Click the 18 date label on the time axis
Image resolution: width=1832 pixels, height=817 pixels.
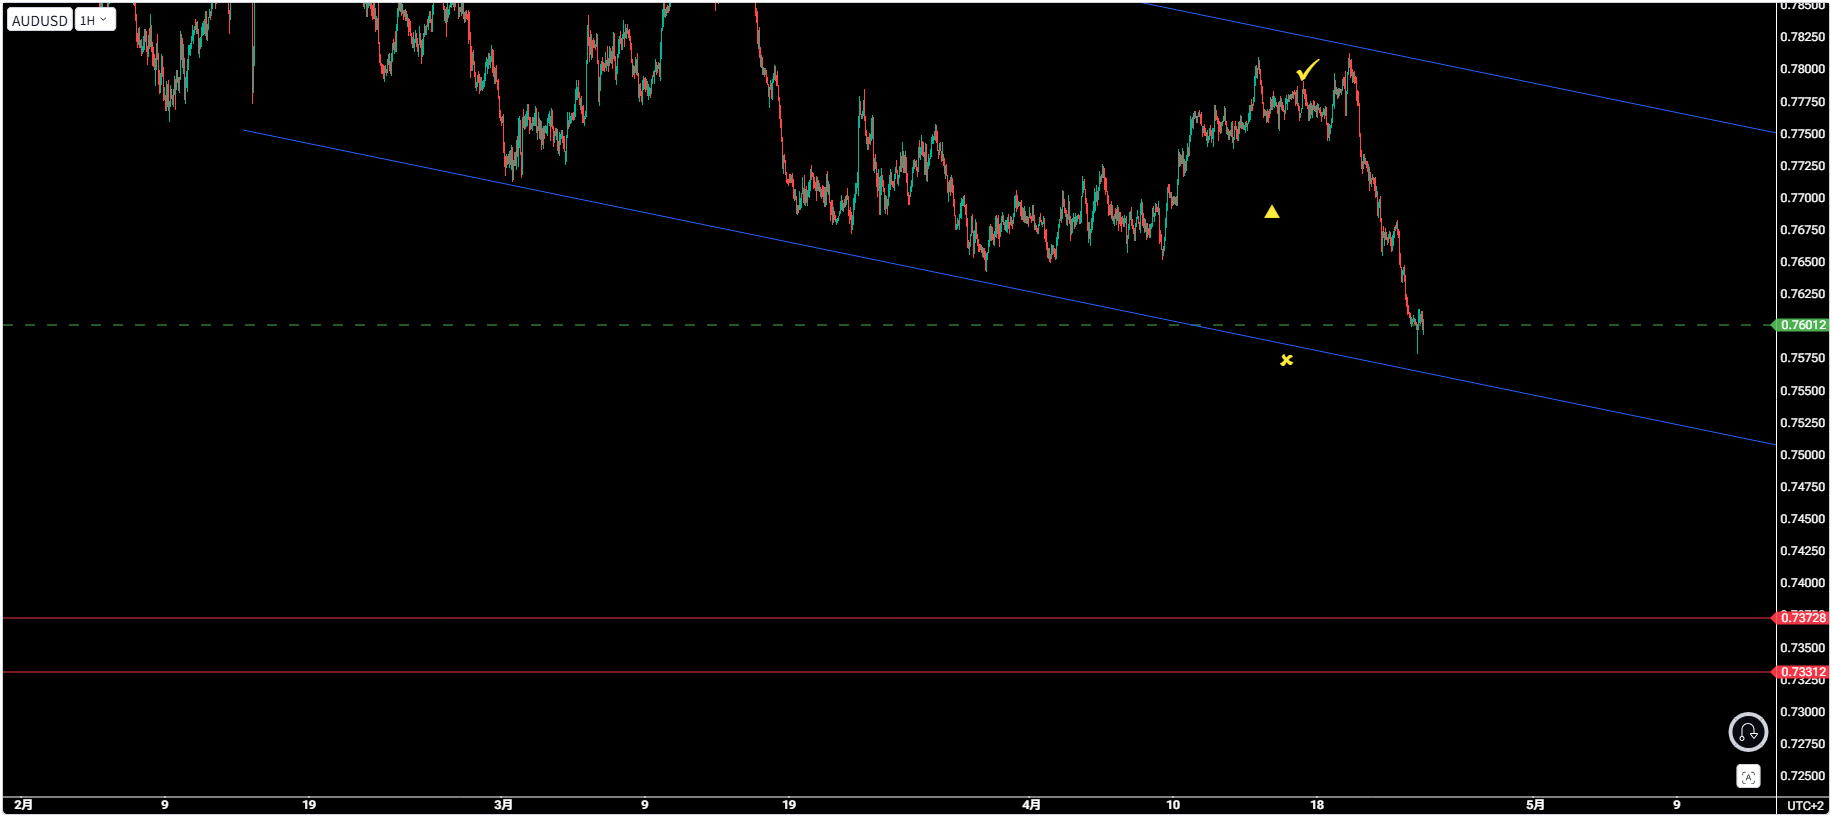click(x=1317, y=805)
